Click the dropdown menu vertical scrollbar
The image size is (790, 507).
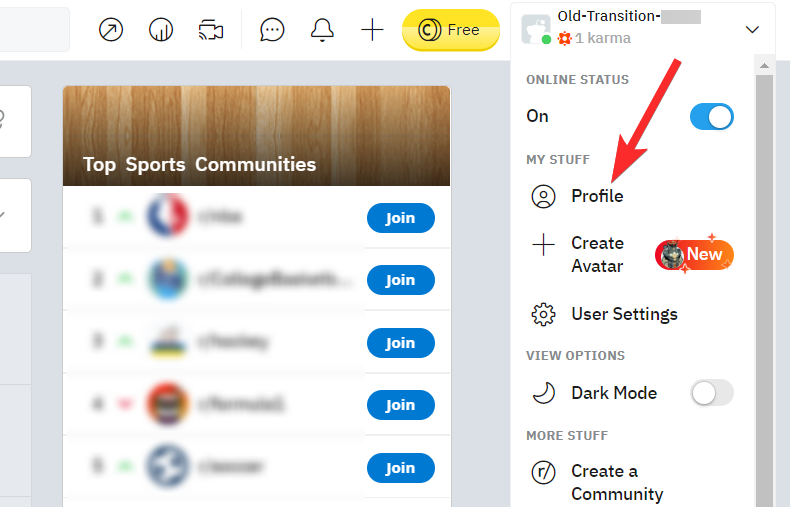click(764, 280)
